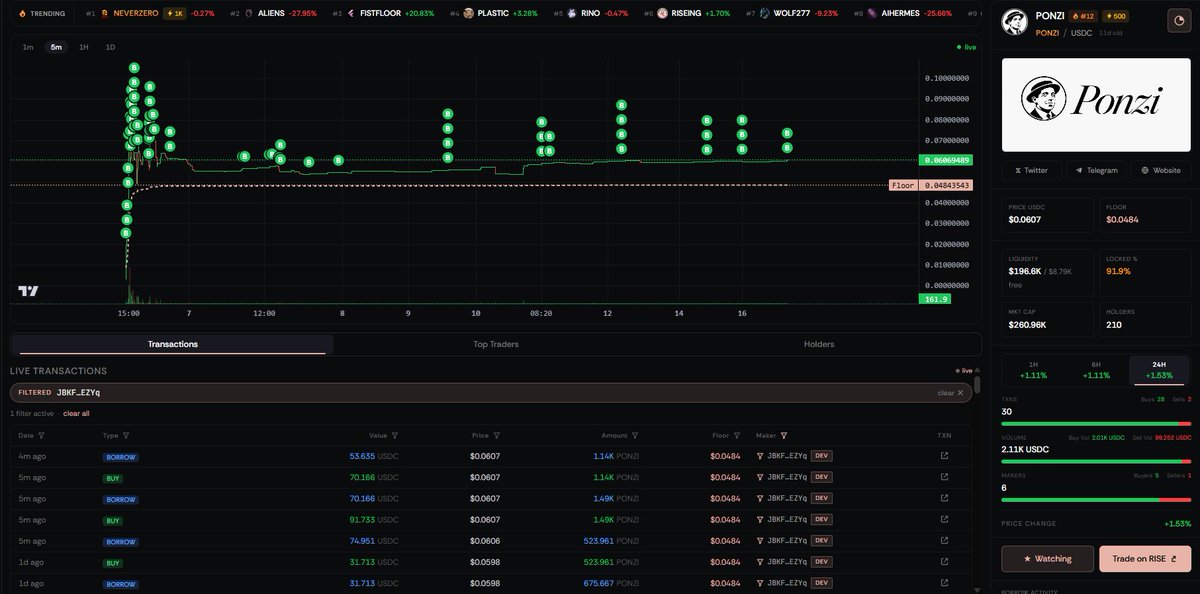
Task: Switch chart to the 1H interval
Action: (x=83, y=47)
